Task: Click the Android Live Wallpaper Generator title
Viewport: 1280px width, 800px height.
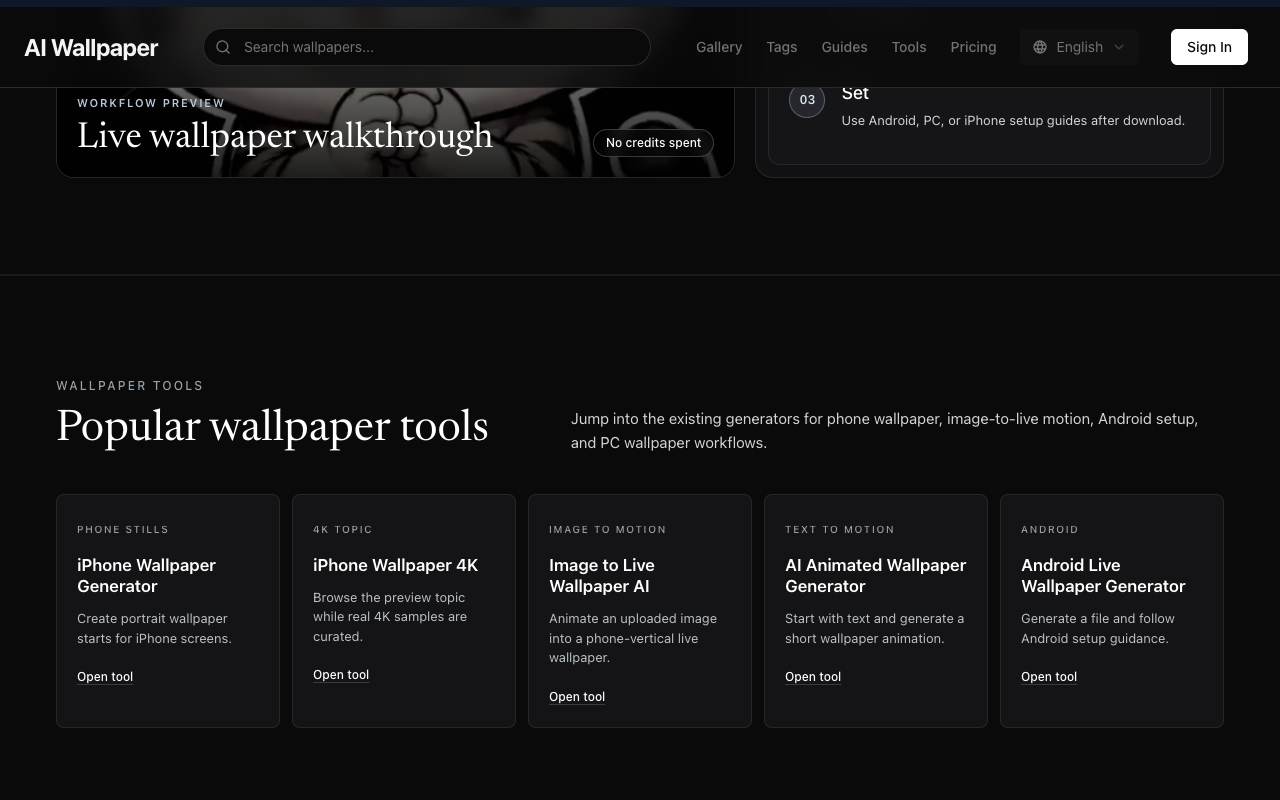Action: 1103,576
